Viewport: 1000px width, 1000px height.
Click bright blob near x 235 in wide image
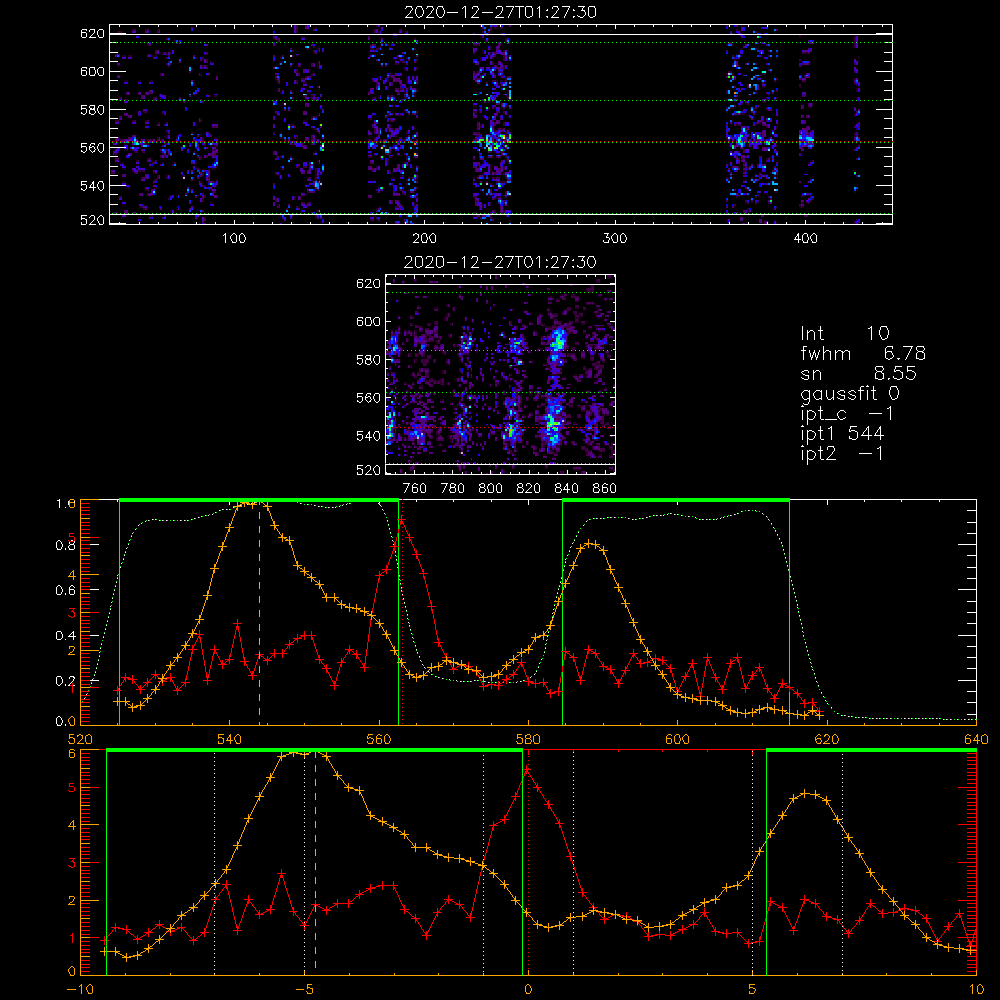tap(492, 142)
